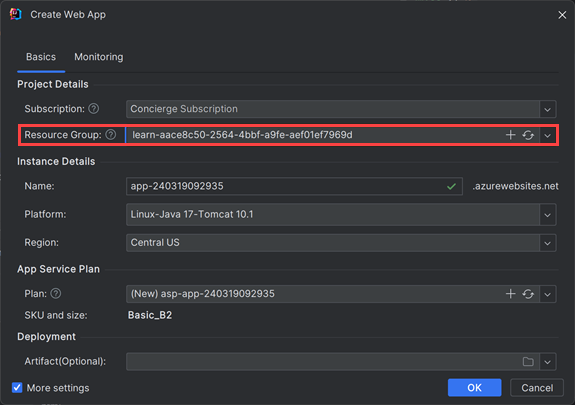Switch to the Monitoring tab

point(99,57)
